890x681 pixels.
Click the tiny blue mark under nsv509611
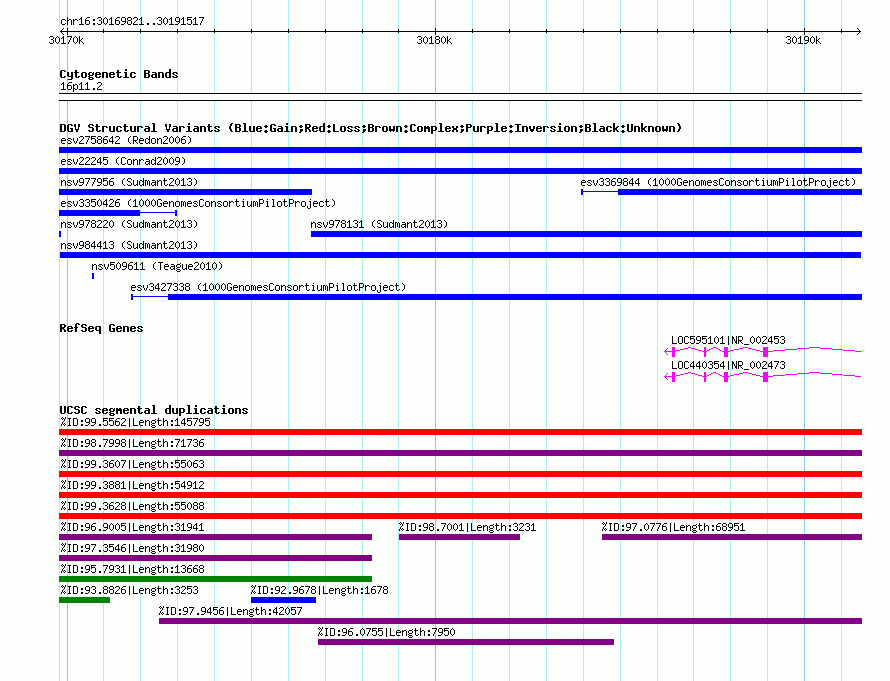point(93,276)
